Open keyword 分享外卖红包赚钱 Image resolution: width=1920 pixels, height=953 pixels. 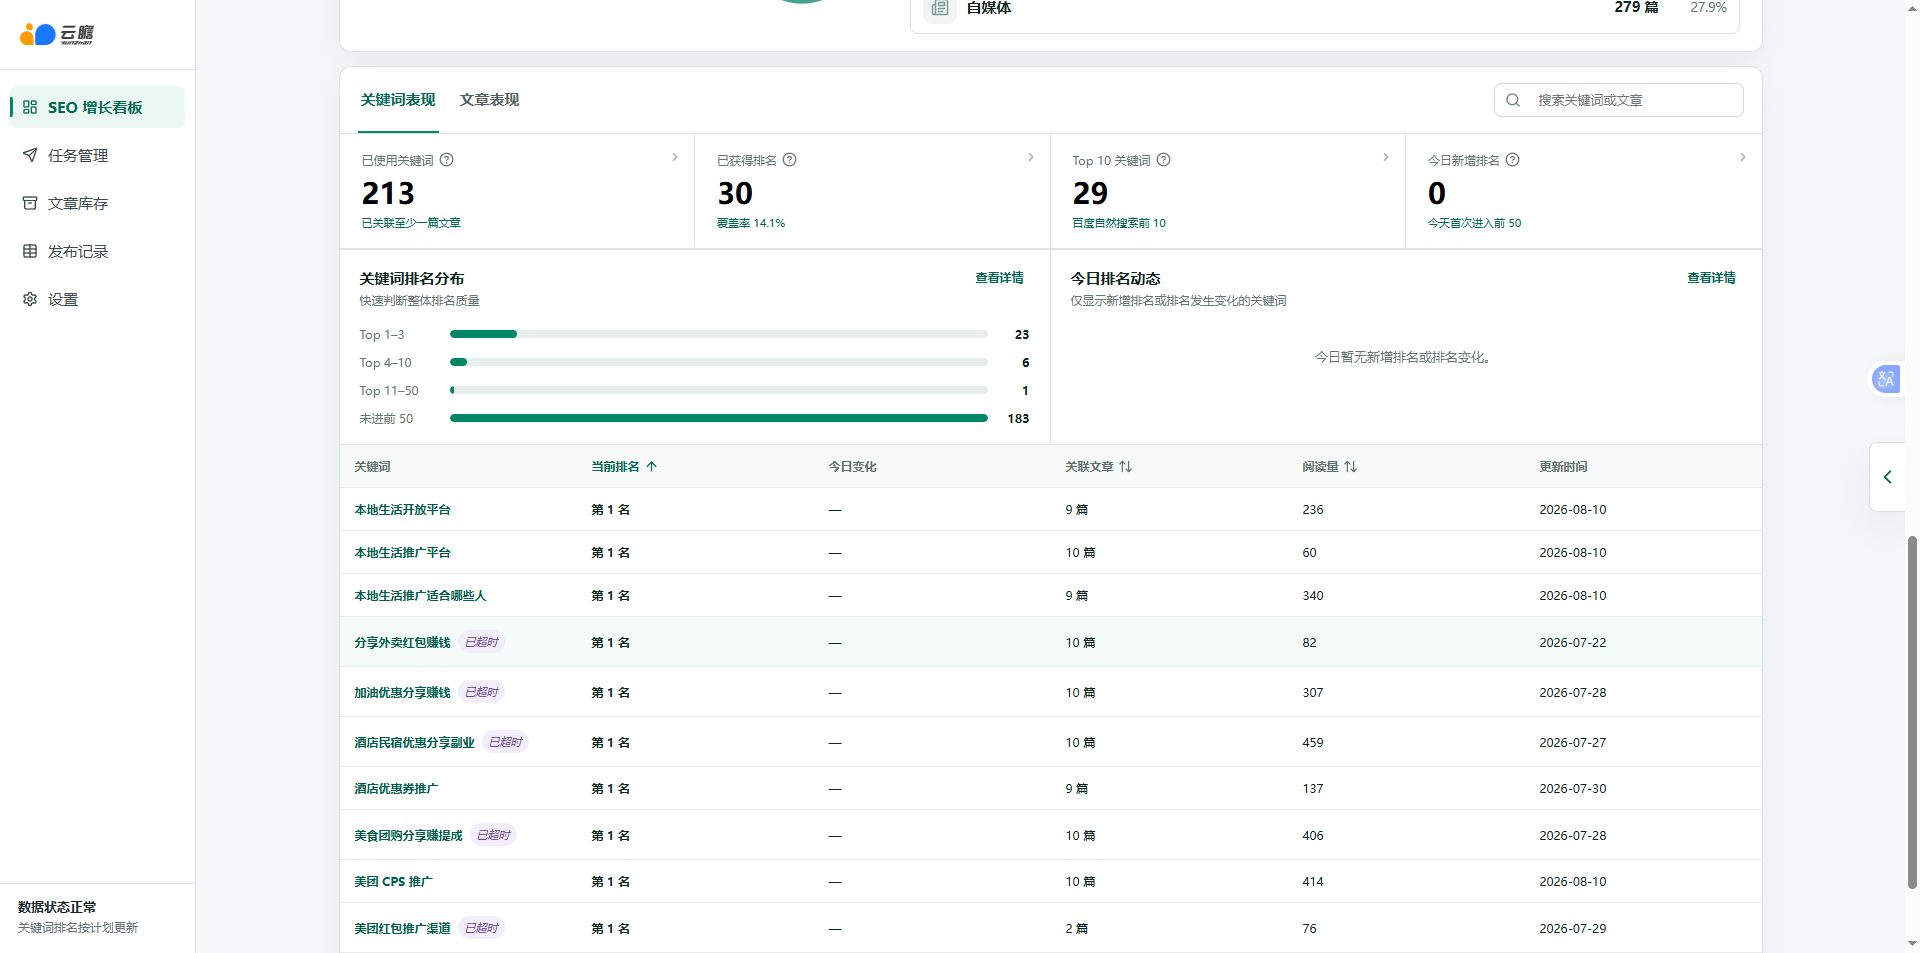[403, 643]
